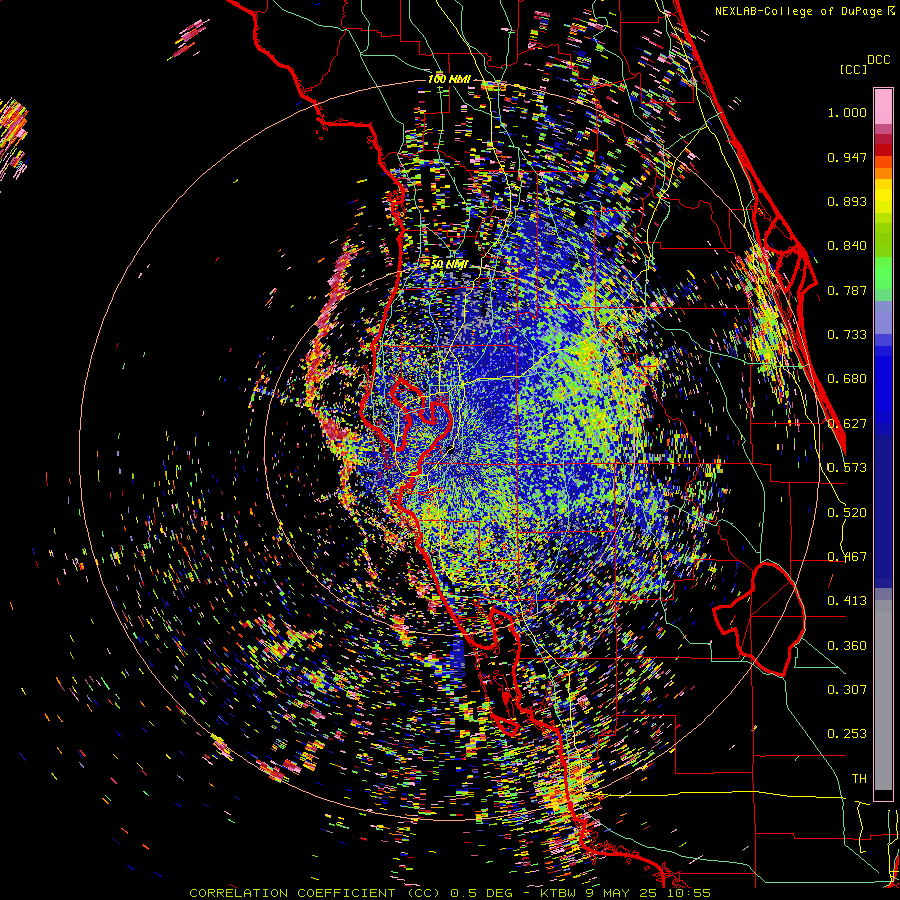
Task: Click the 0.947 scale value
Action: (x=847, y=157)
